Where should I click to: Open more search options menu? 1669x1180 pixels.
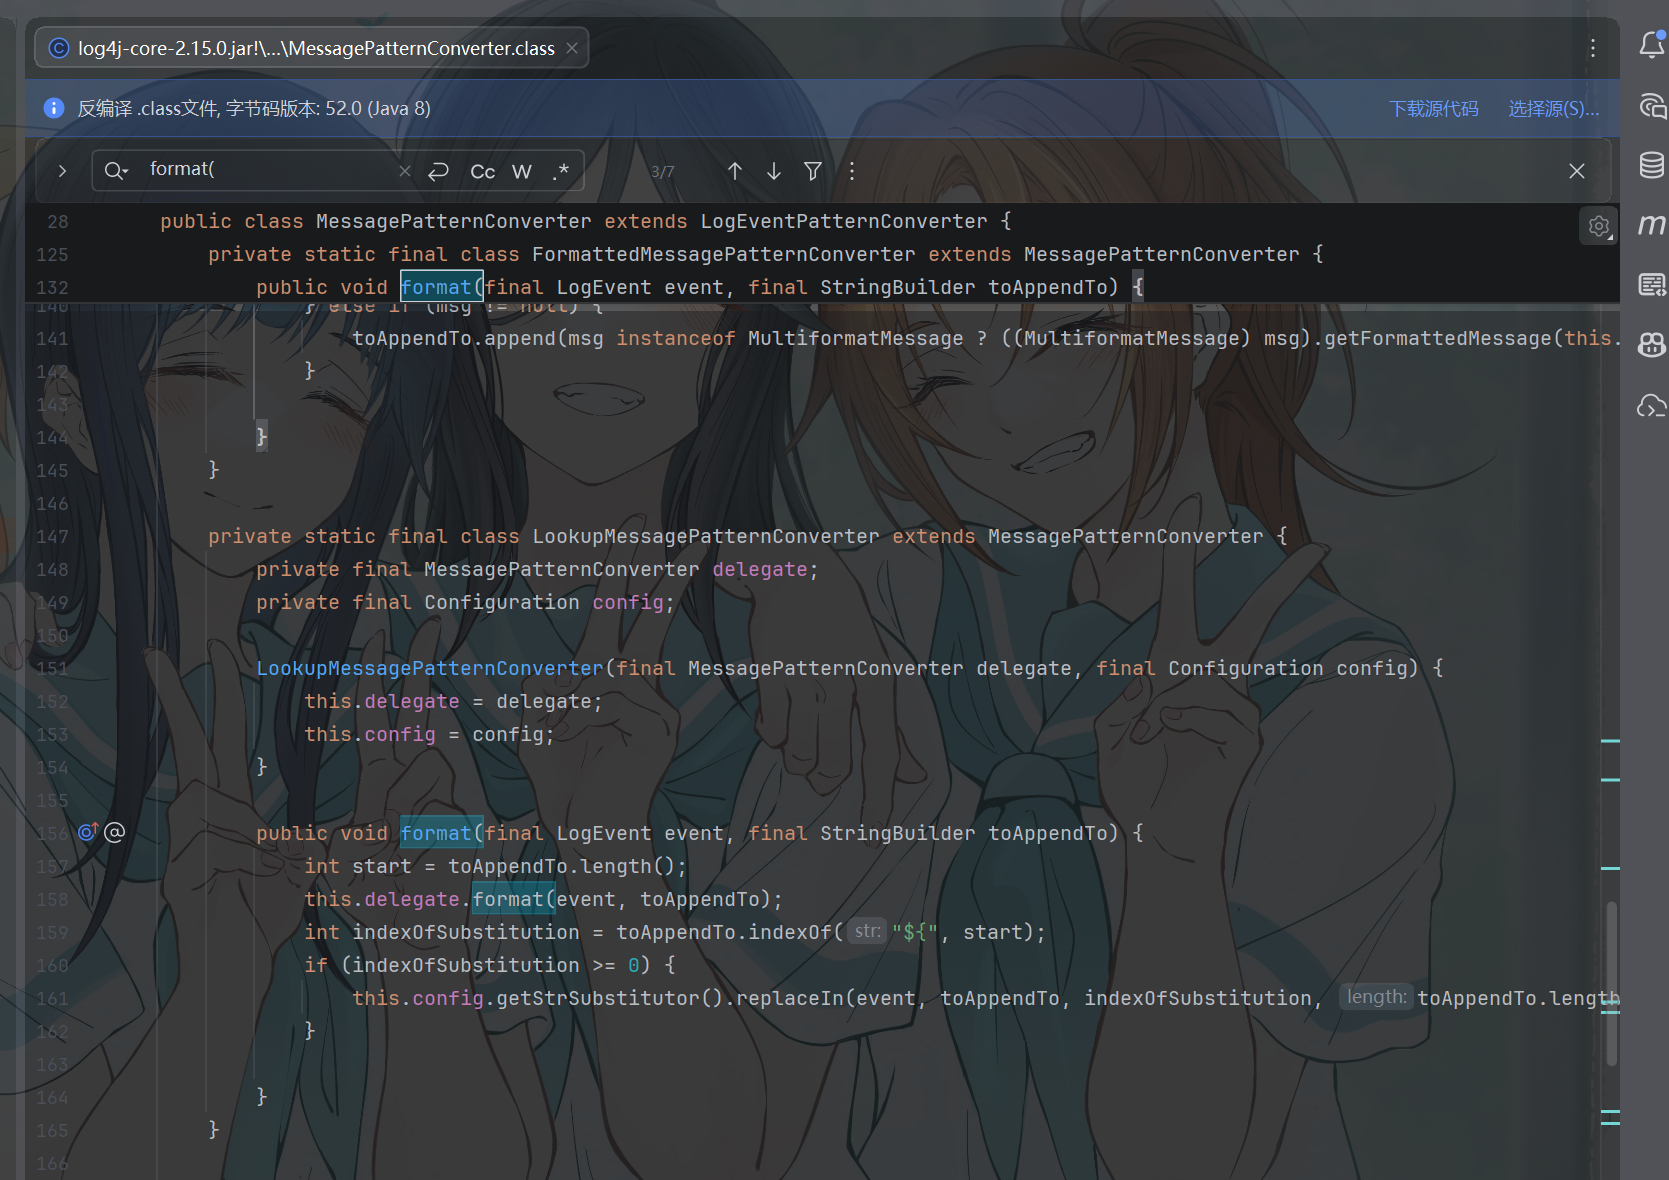852,171
